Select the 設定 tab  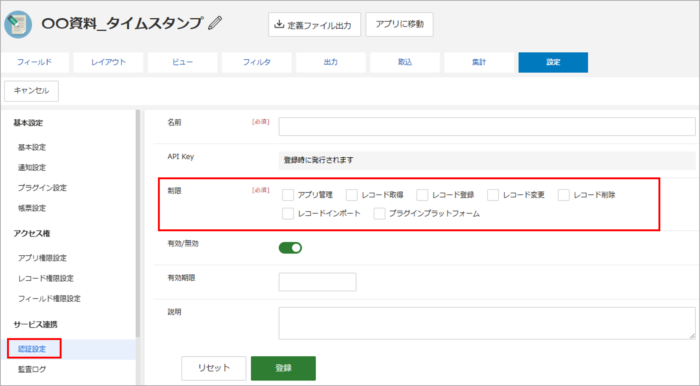click(553, 62)
